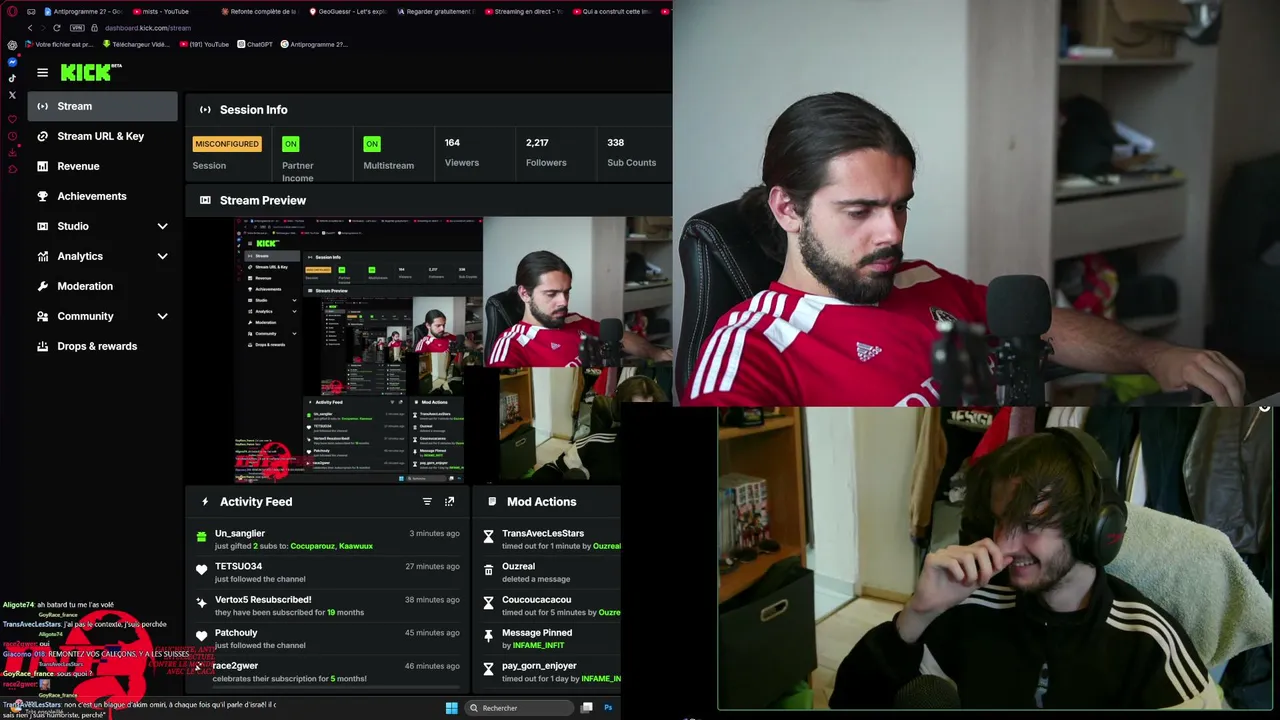Click the Analytics chart icon in sidebar
The image size is (1280, 720).
click(42, 256)
